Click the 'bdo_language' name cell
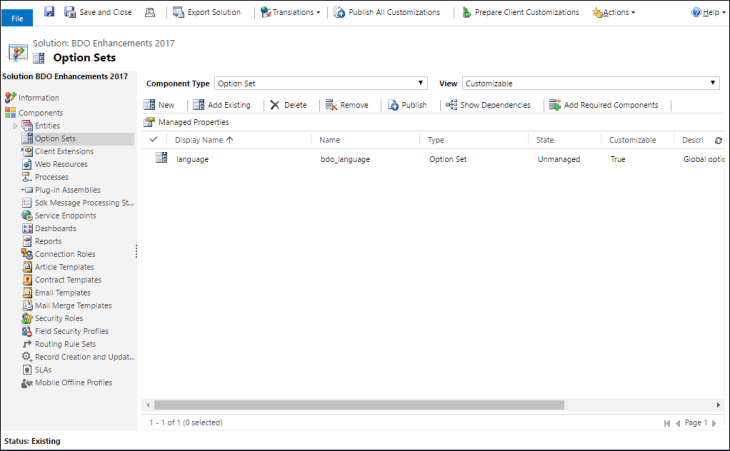This screenshot has width=730, height=451. click(345, 159)
